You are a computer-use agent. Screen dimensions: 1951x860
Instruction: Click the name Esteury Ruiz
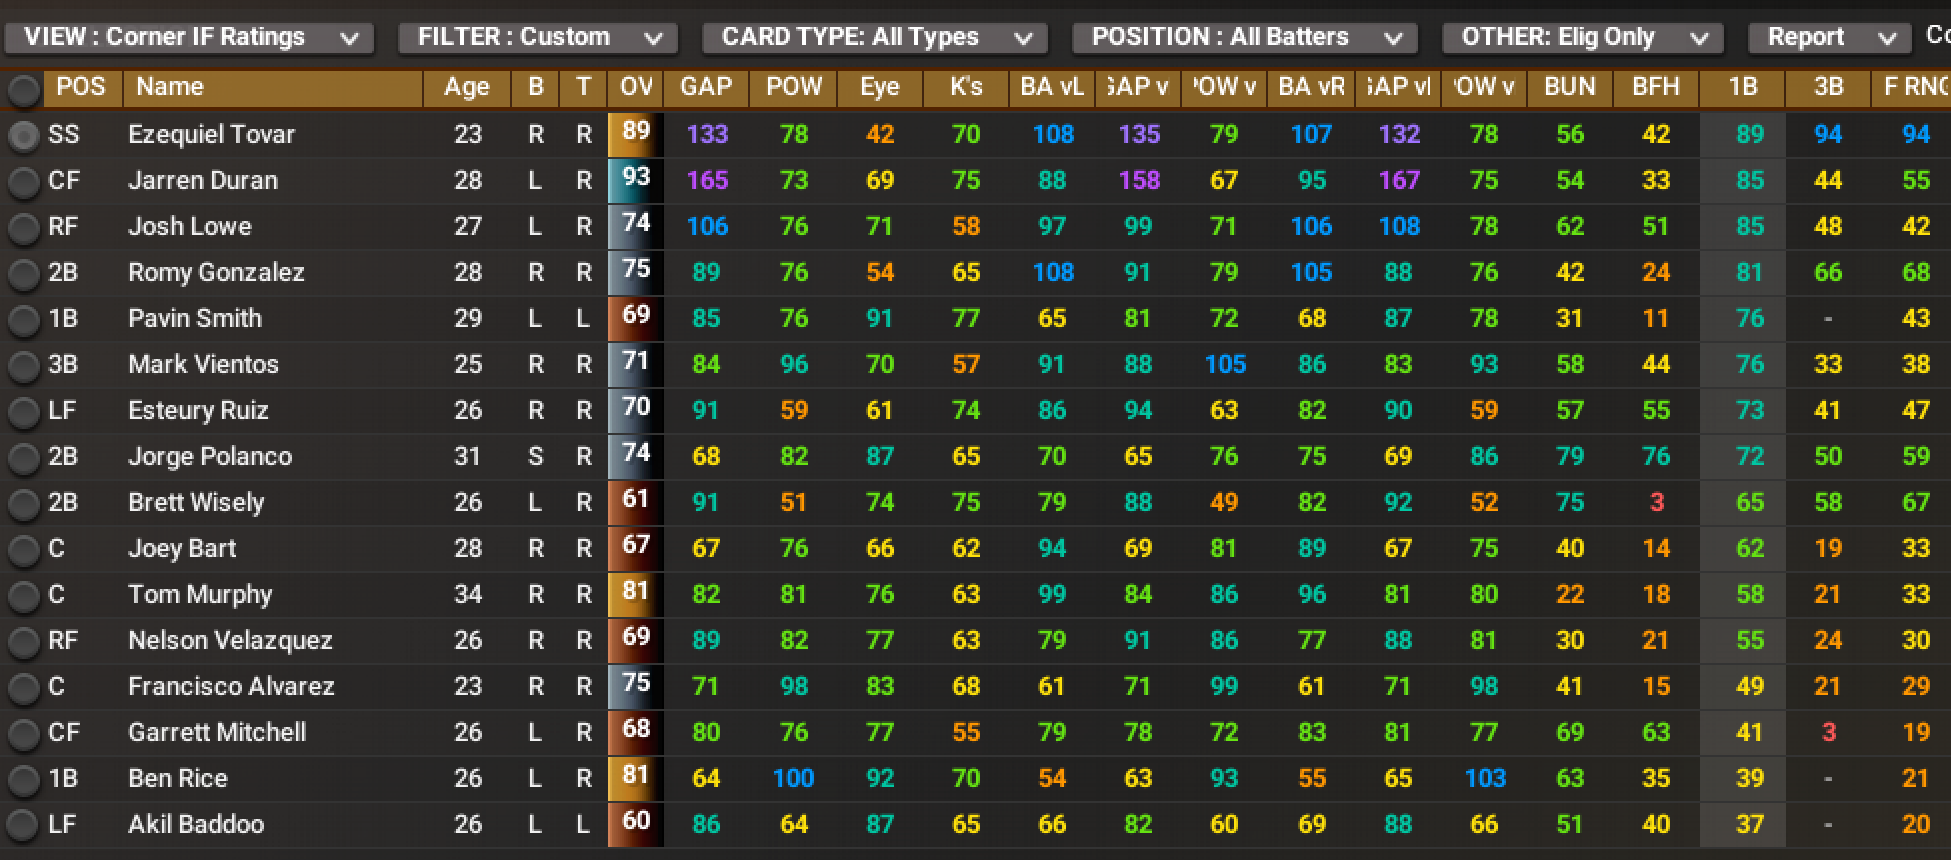coord(198,411)
